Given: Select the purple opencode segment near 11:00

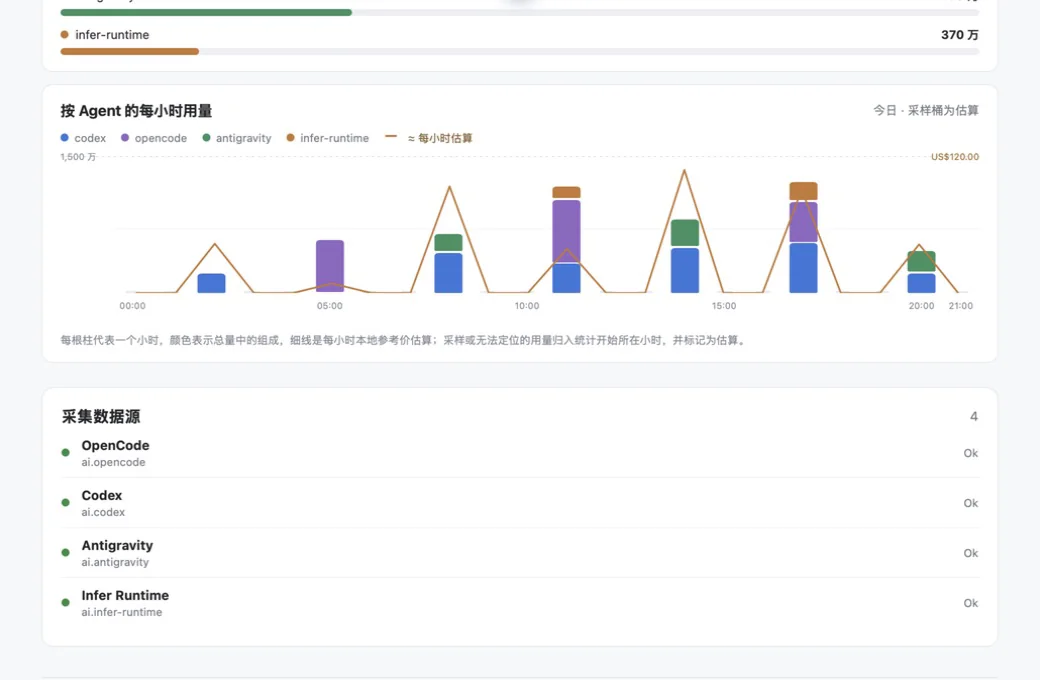Looking at the screenshot, I should [x=566, y=230].
